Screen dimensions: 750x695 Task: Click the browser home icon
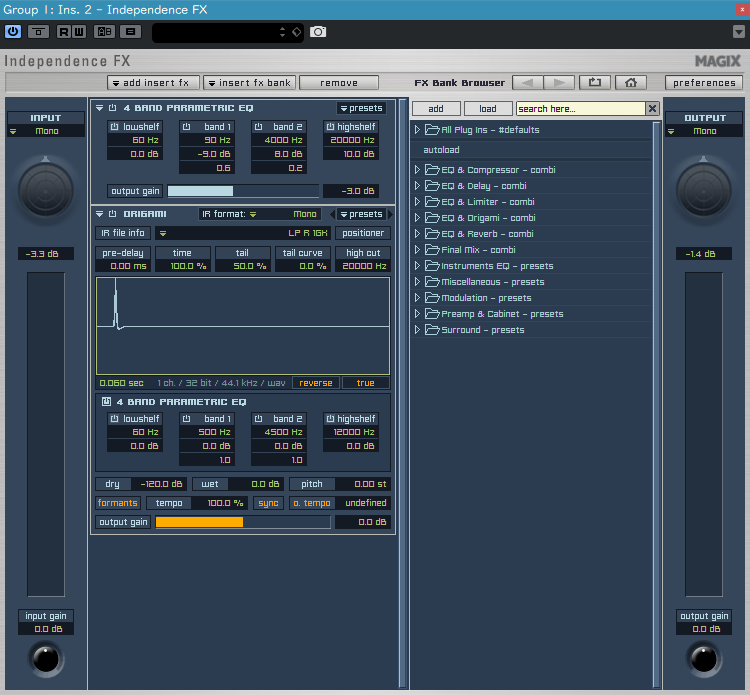630,83
